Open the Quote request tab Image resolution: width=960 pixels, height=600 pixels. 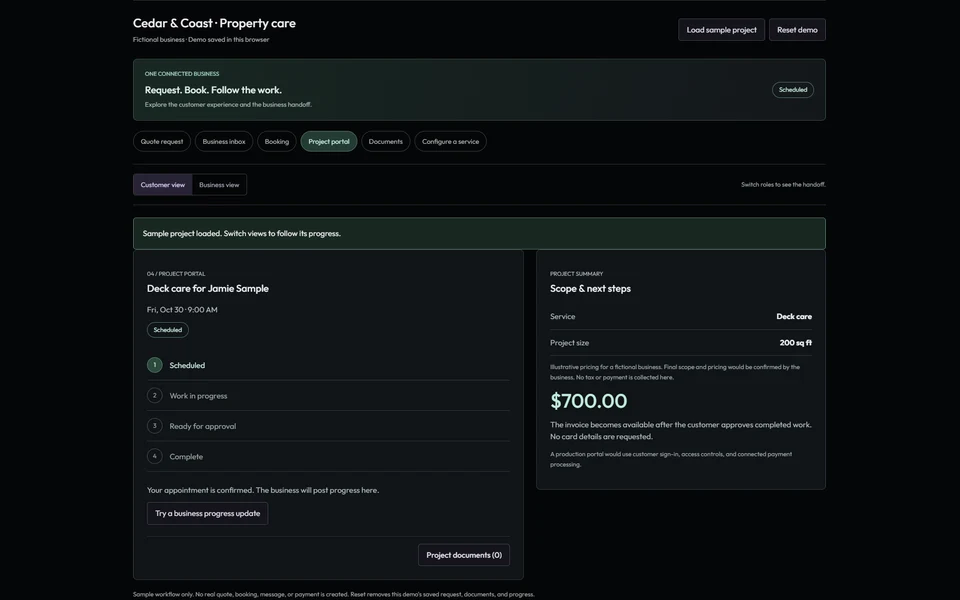tap(162, 141)
